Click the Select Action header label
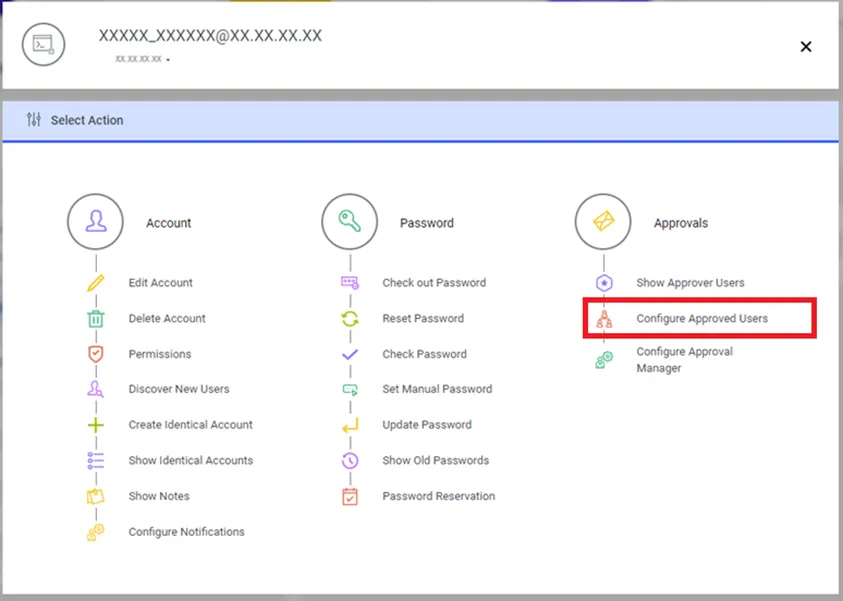Viewport: 843px width, 601px height. [x=87, y=120]
